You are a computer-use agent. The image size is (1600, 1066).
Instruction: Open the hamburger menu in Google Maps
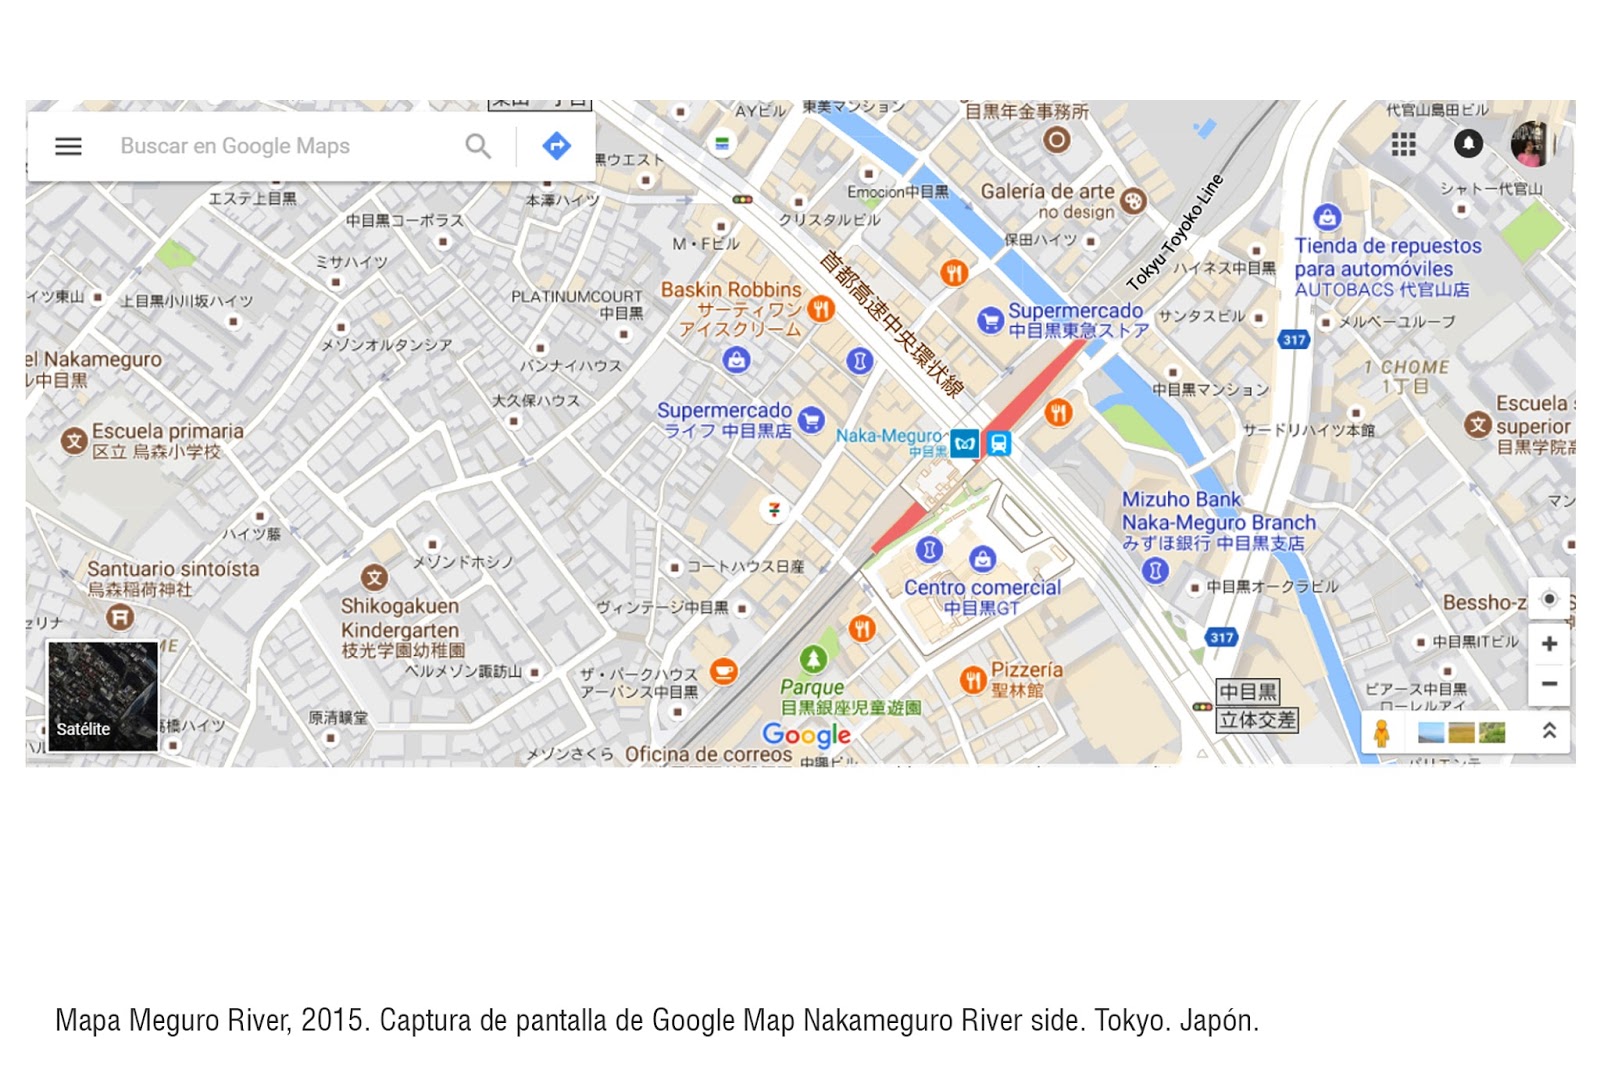[x=68, y=146]
